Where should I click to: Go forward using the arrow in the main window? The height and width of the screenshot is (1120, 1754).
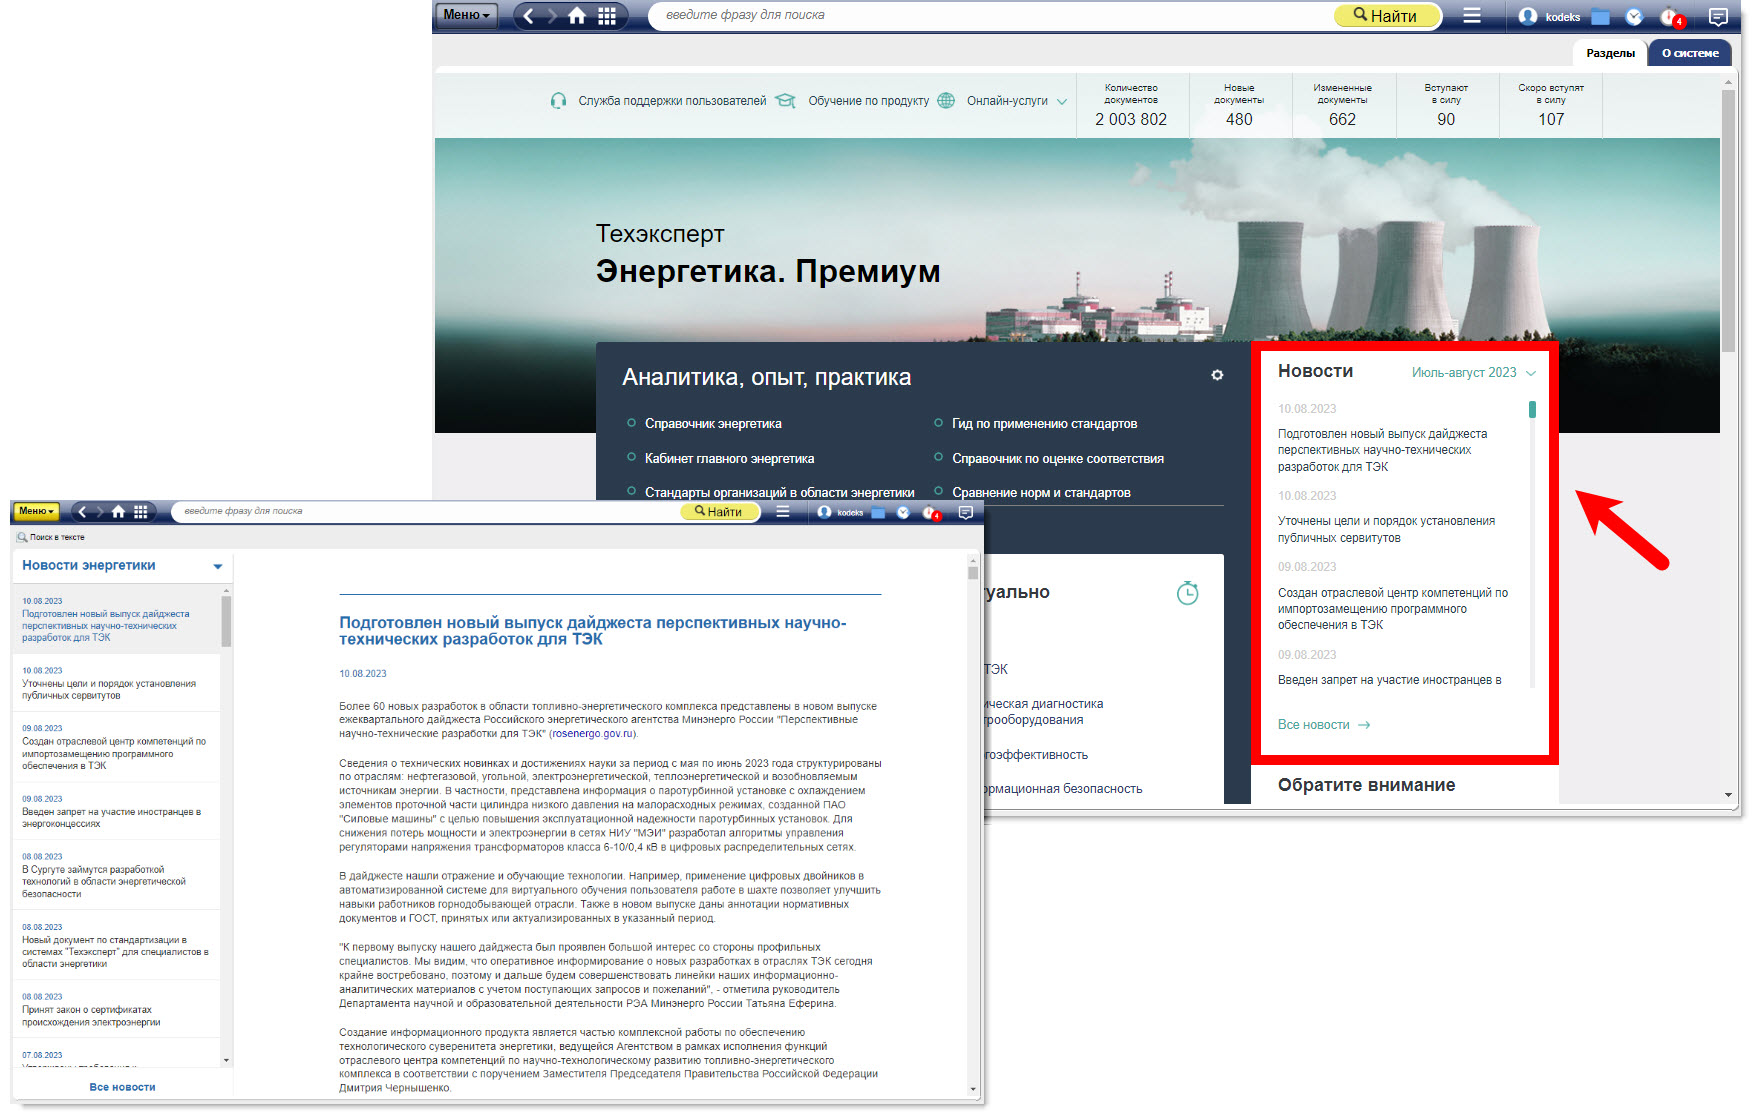pyautogui.click(x=552, y=16)
